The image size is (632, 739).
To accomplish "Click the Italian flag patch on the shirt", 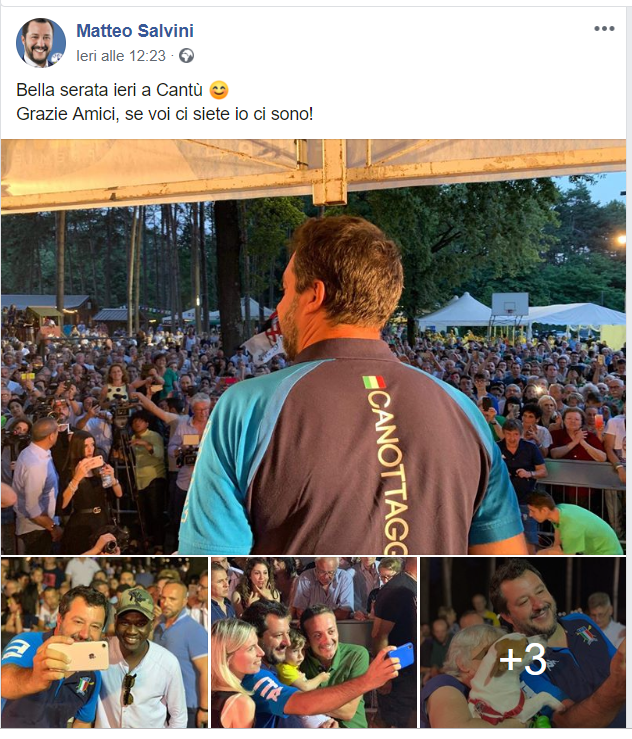I will (374, 381).
